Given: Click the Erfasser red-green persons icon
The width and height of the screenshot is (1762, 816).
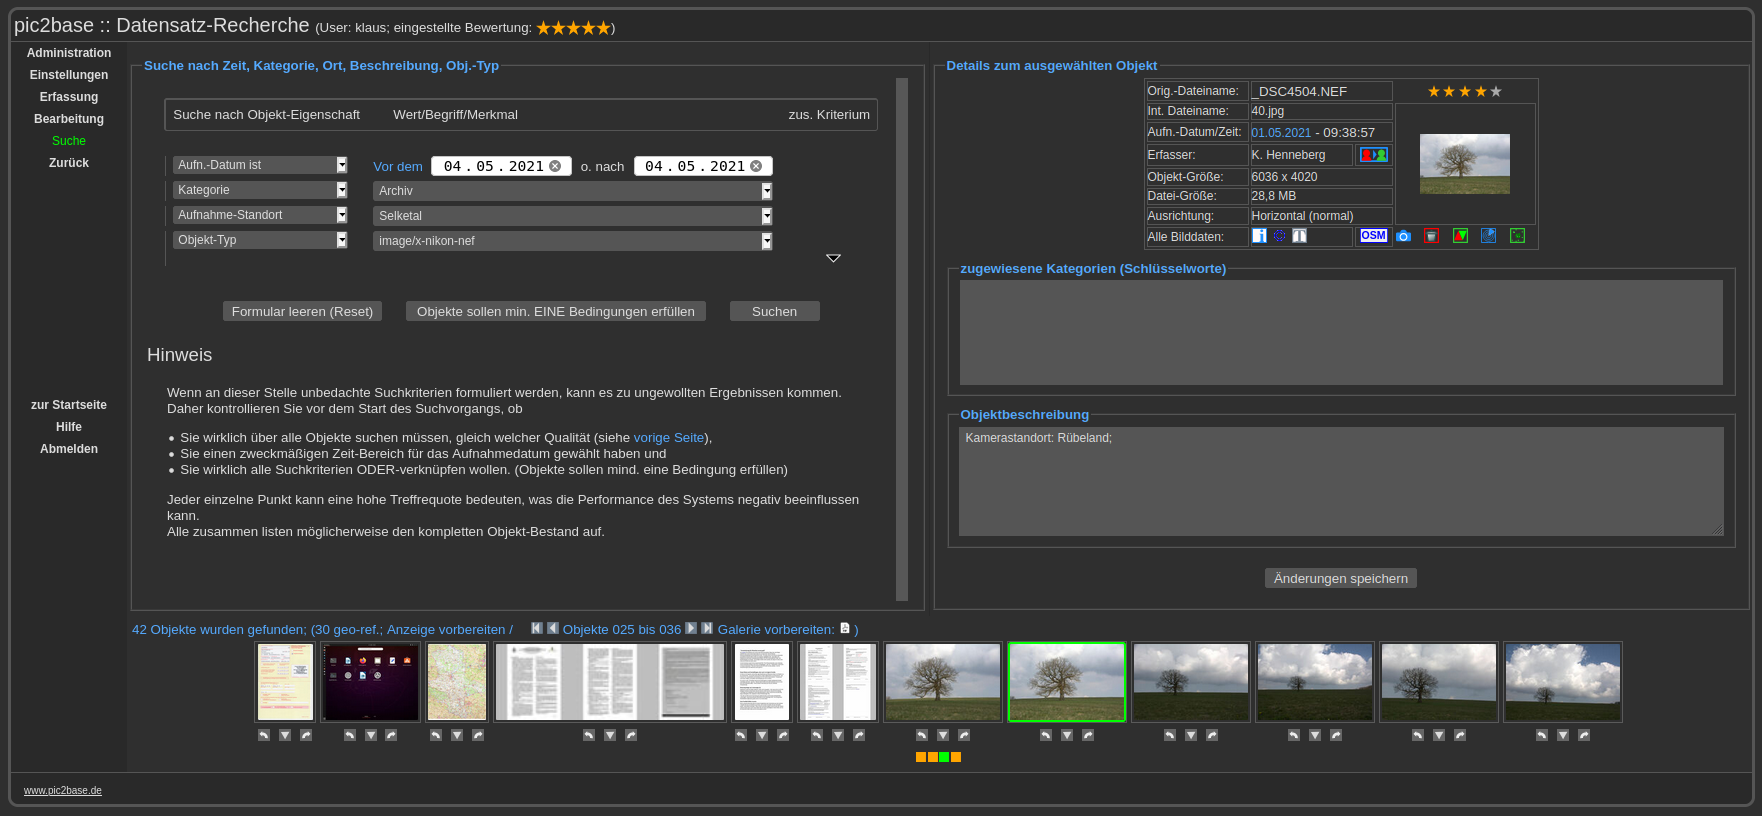Looking at the screenshot, I should [x=1373, y=155].
